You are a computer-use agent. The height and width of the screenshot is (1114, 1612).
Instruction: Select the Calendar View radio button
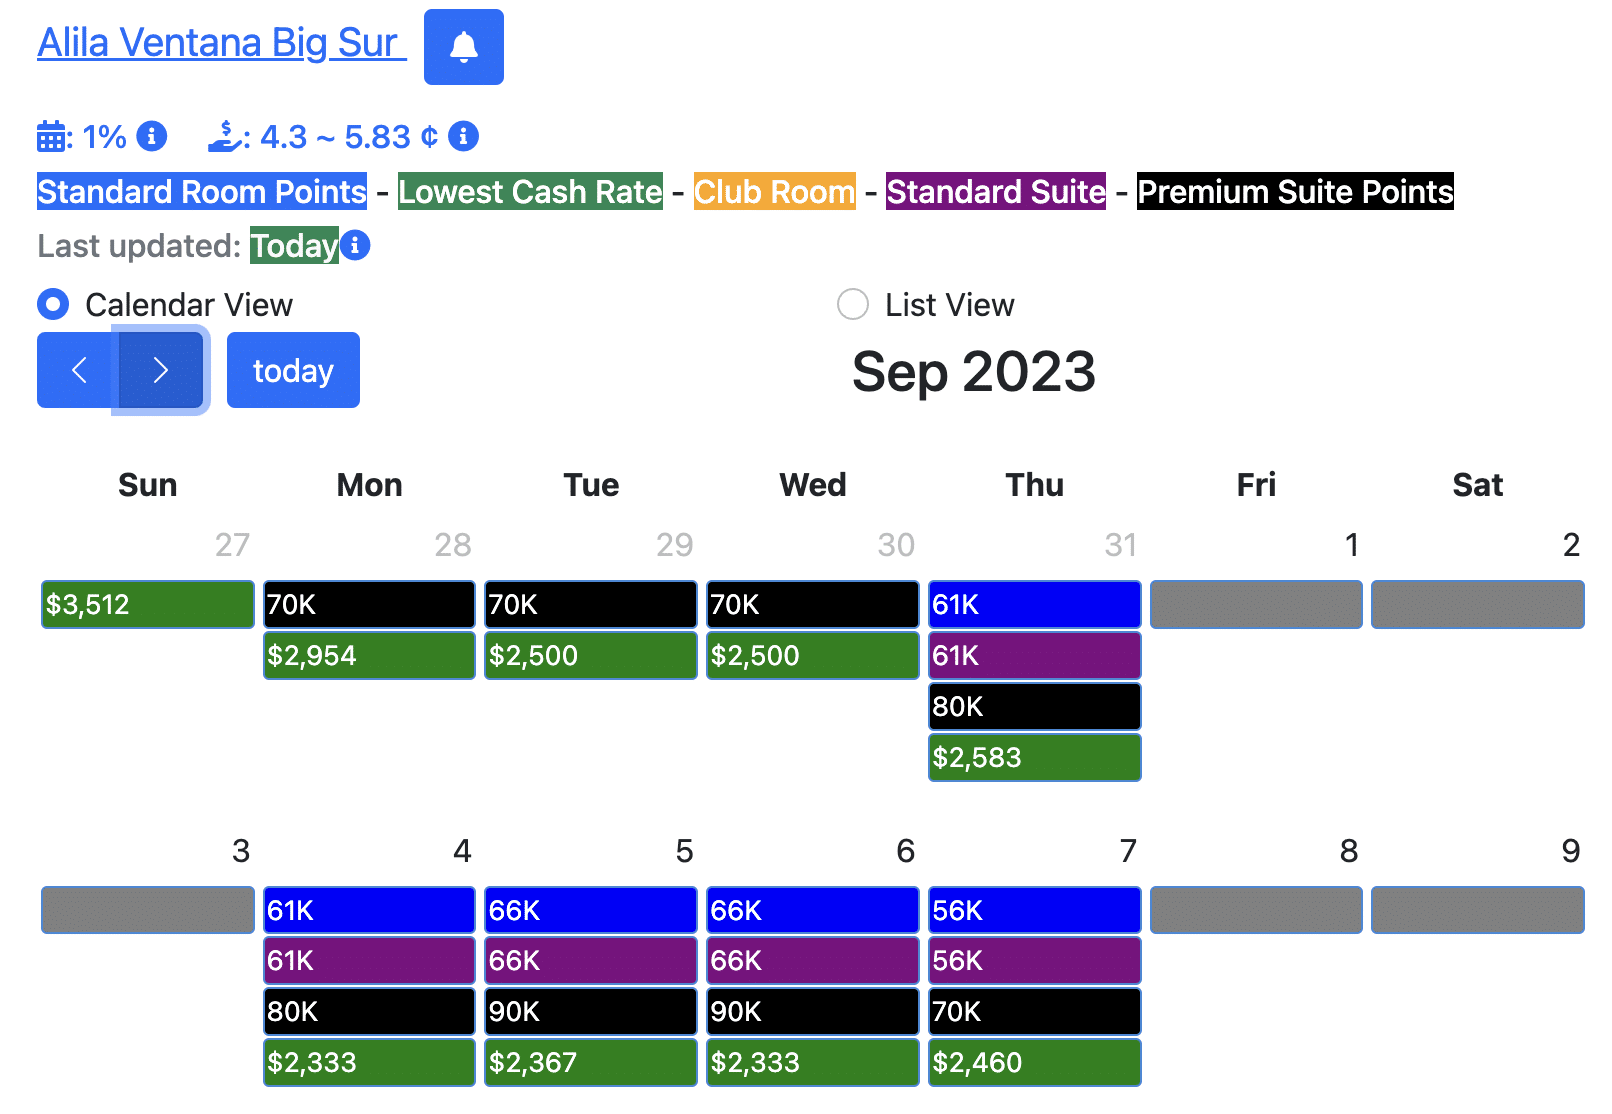coord(53,304)
